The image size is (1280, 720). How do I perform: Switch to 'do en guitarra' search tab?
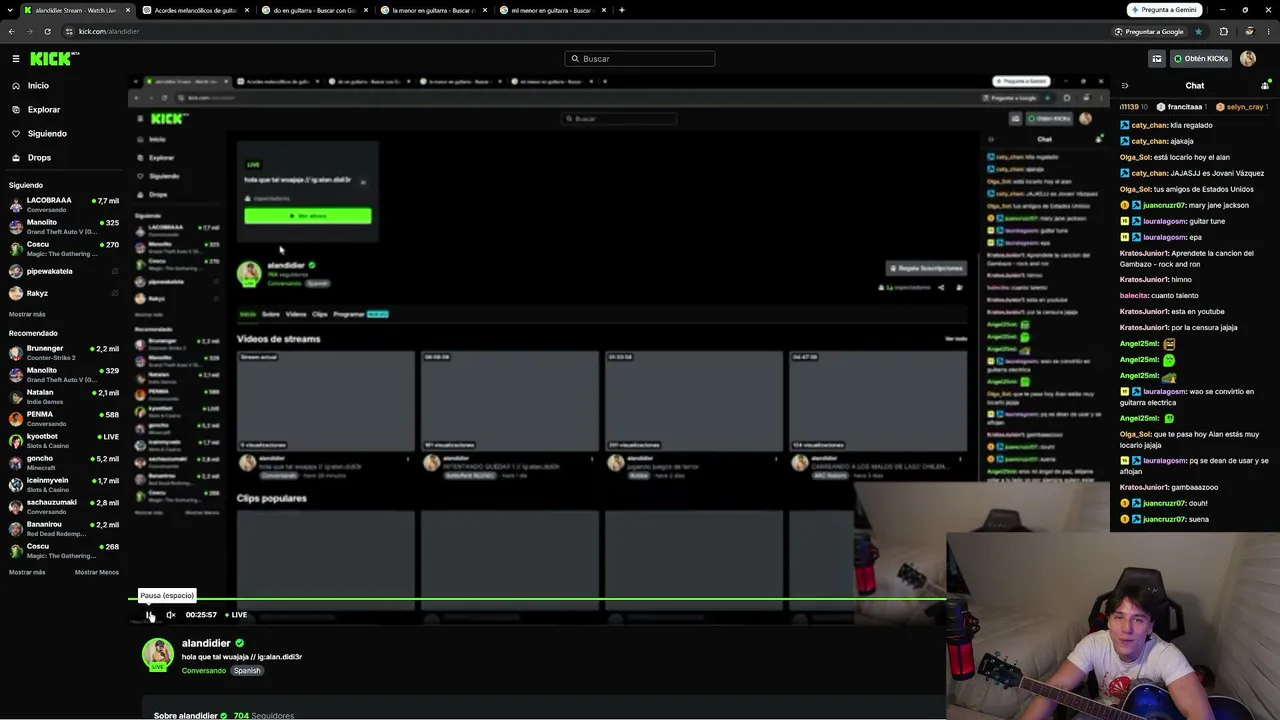[314, 10]
